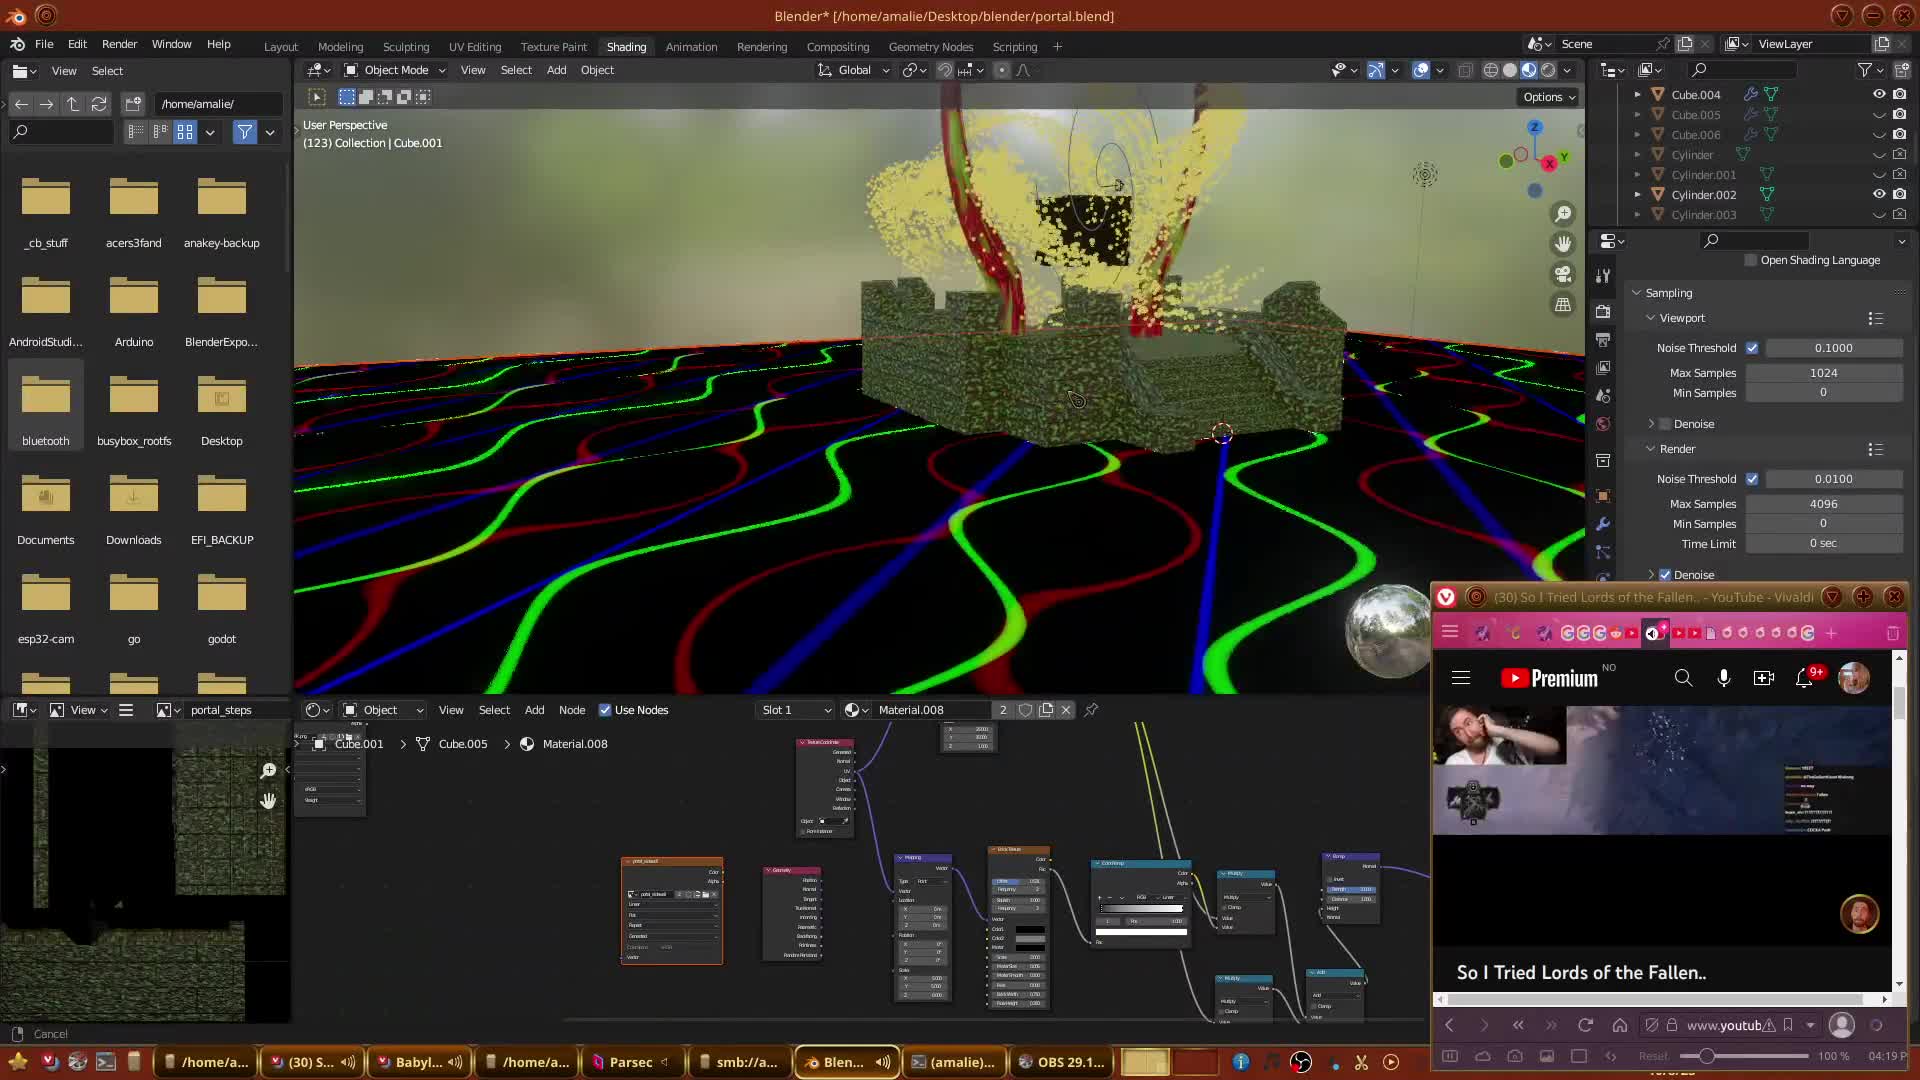This screenshot has height=1080, width=1920.
Task: Open the render properties tab icon
Action: pyautogui.click(x=1603, y=311)
